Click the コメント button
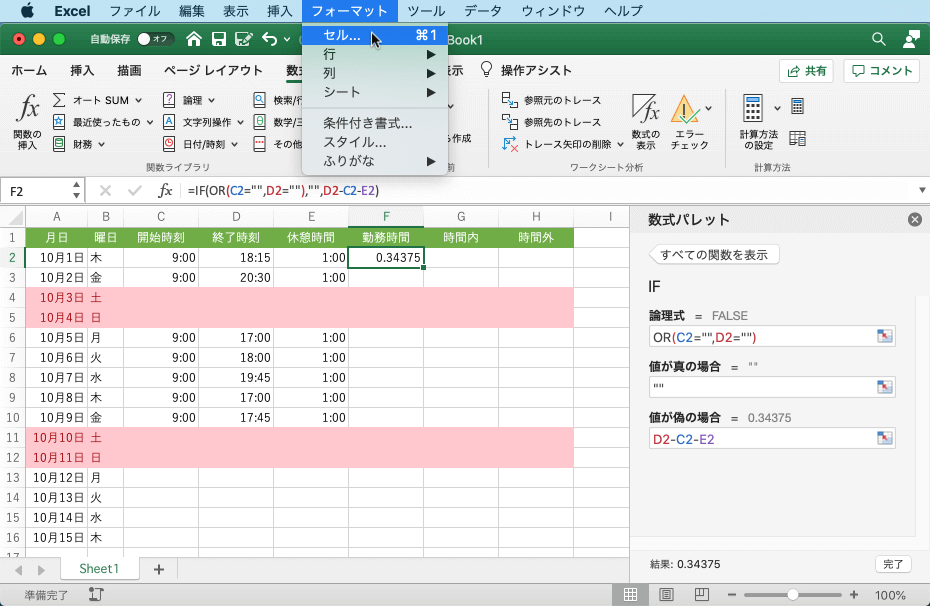 (881, 71)
